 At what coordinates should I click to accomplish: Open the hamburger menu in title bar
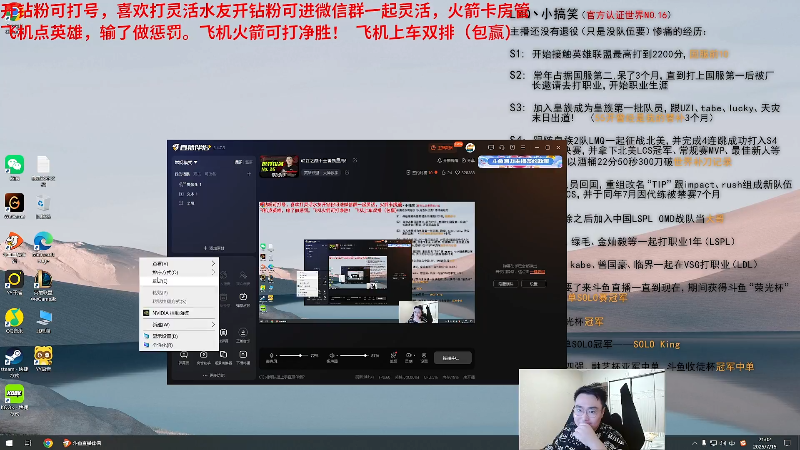(523, 147)
